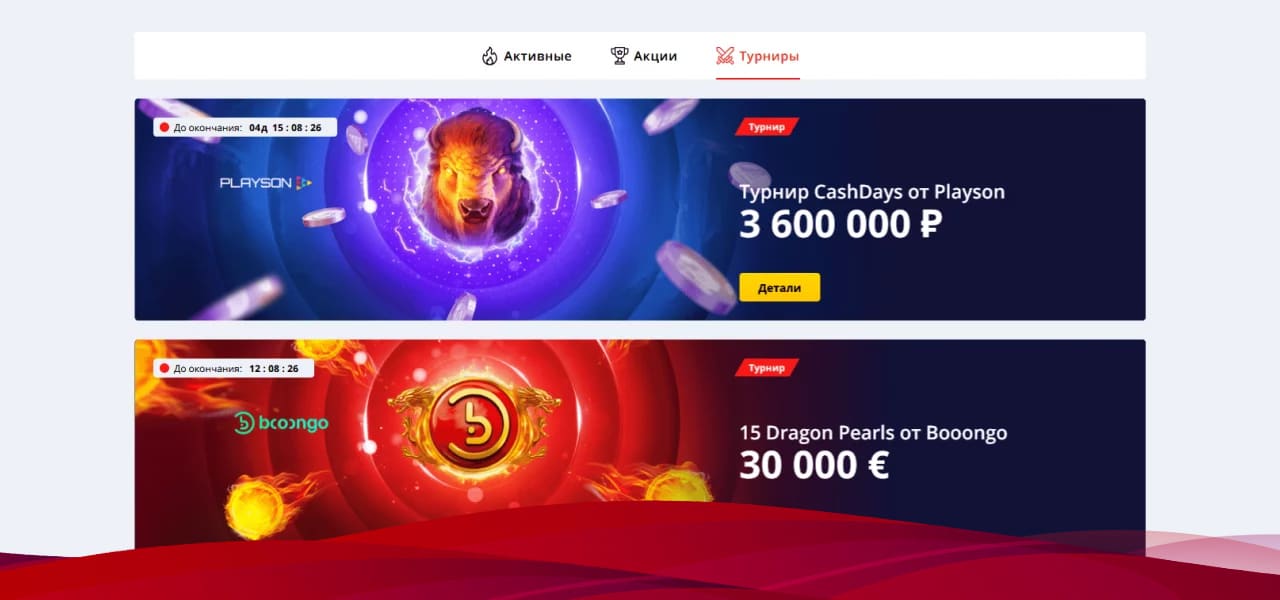Open the 15 Dragon Pearls от Booongo title
The height and width of the screenshot is (600, 1280).
click(x=873, y=433)
